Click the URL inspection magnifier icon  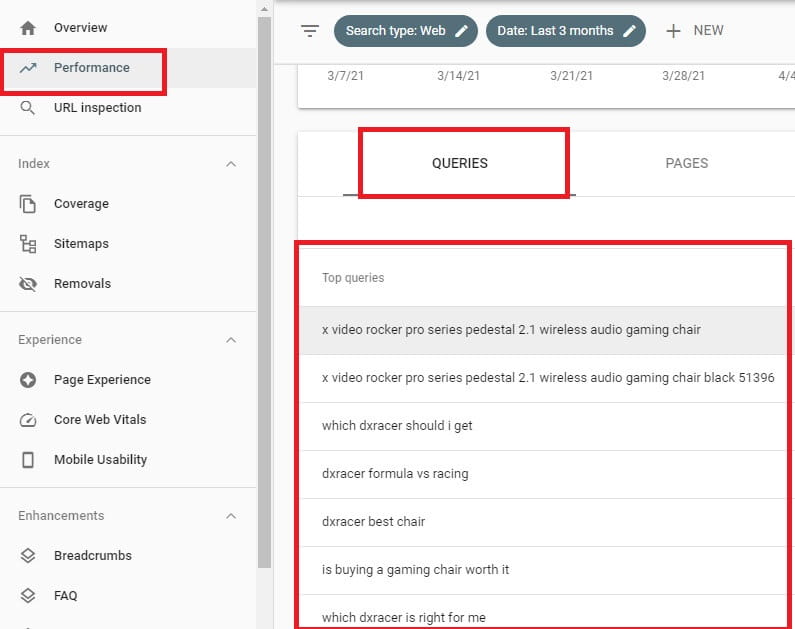pos(28,107)
